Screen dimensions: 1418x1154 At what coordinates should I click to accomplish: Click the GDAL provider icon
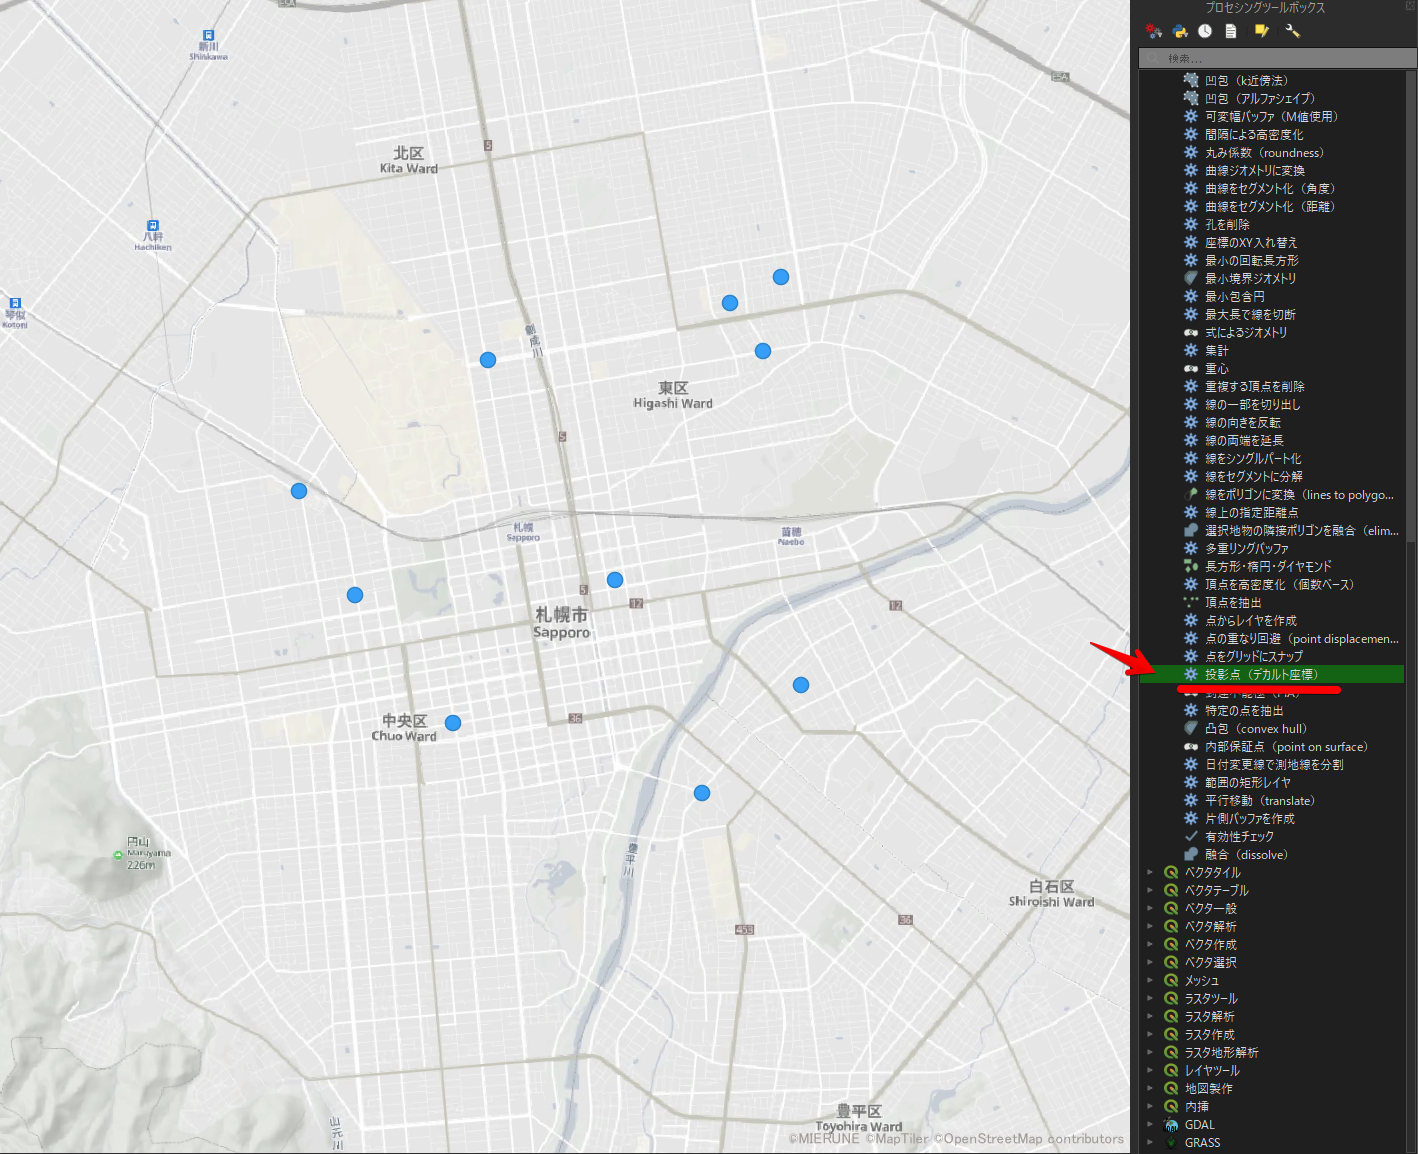click(x=1171, y=1125)
